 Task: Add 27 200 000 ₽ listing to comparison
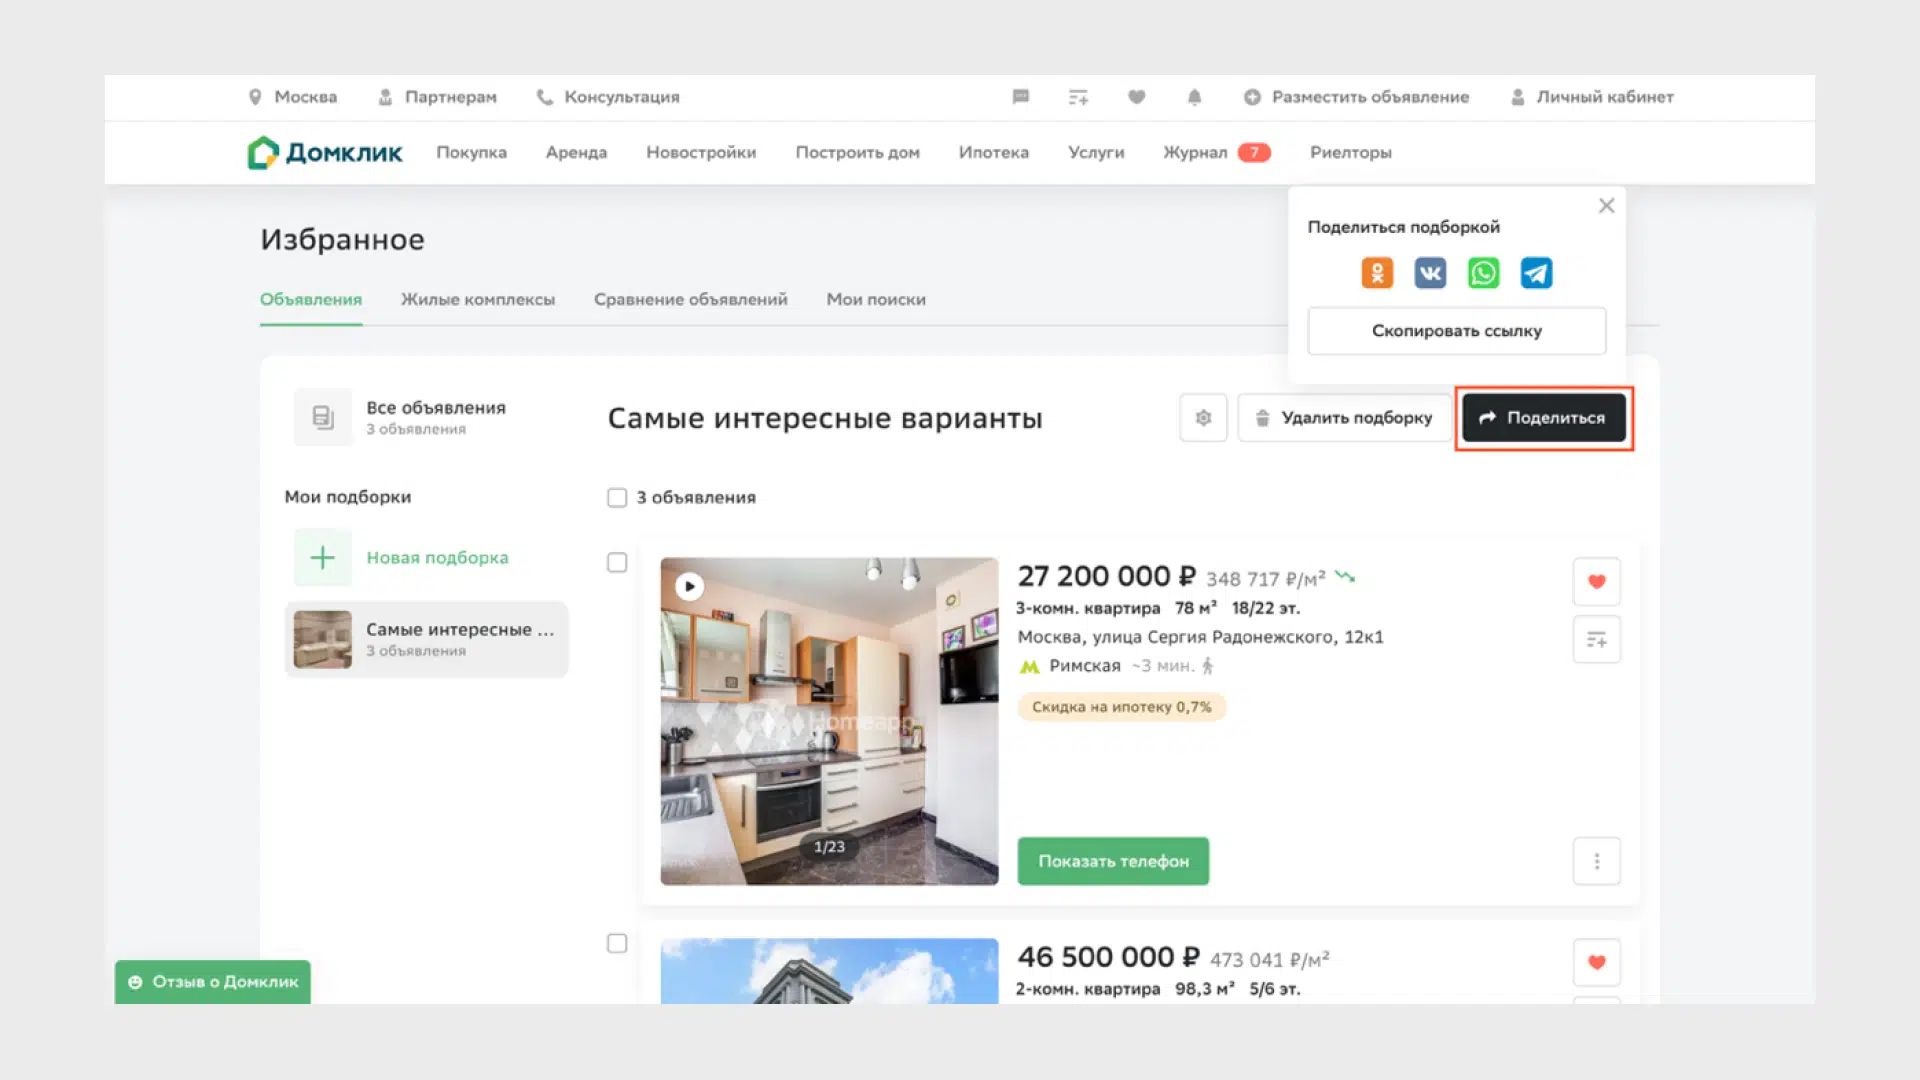click(1596, 640)
